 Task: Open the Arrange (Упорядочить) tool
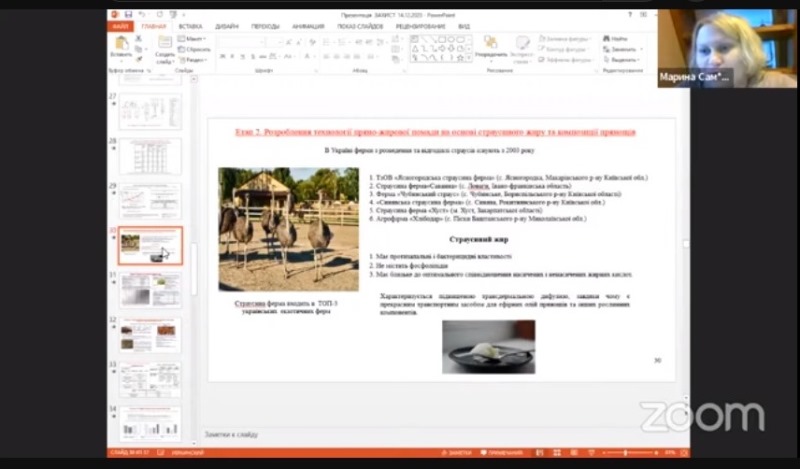click(491, 46)
